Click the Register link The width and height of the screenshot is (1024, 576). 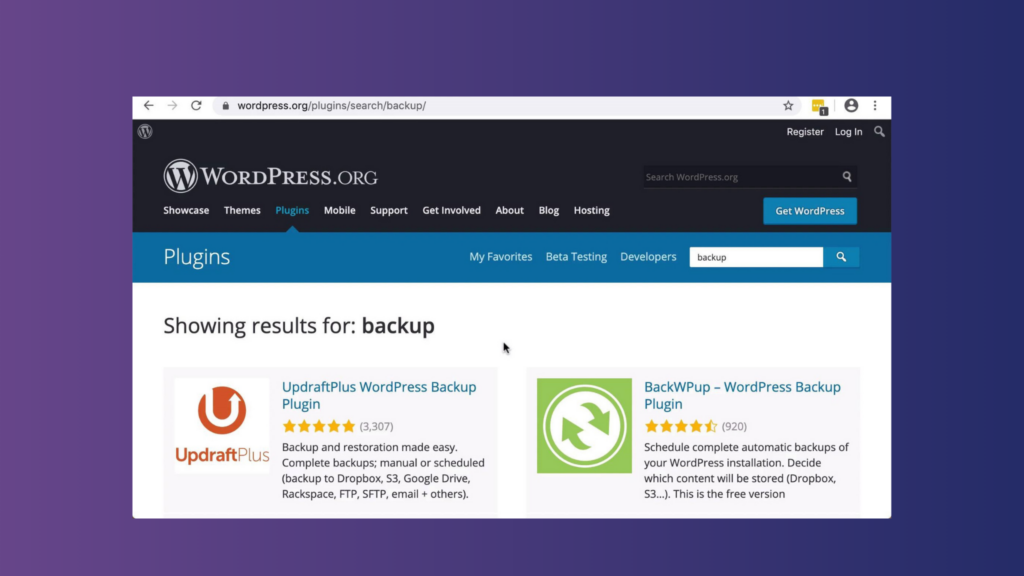[x=805, y=131]
